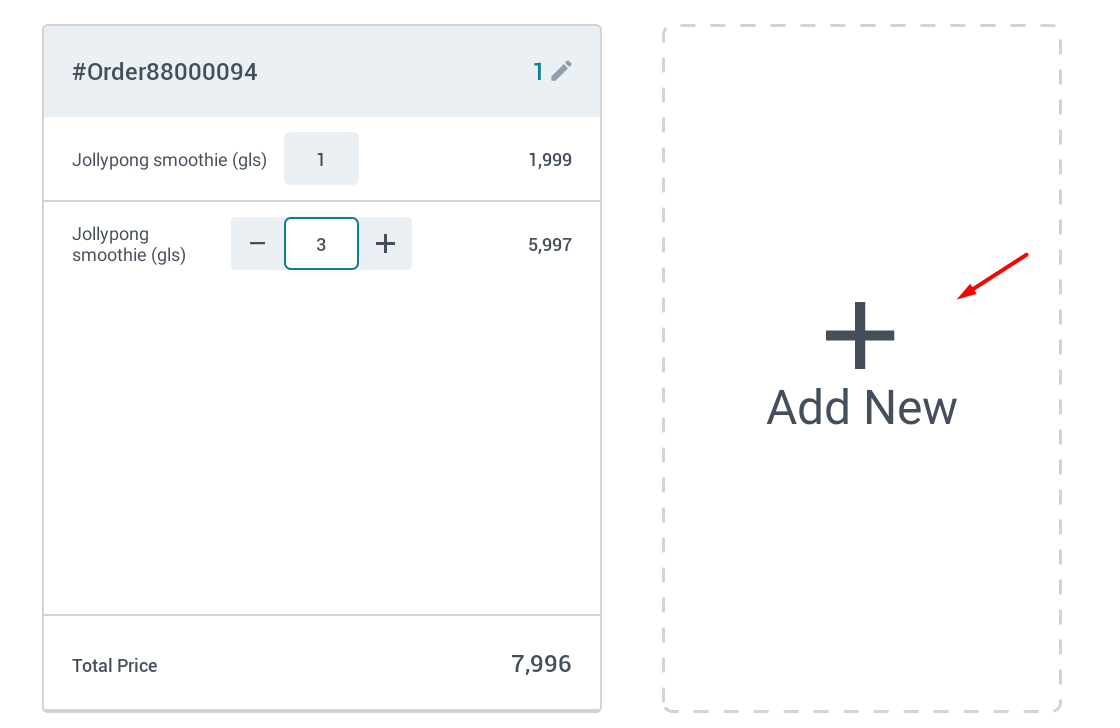This screenshot has height=728, width=1120.
Task: Click the large plus icon above Add New
Action: click(x=860, y=336)
